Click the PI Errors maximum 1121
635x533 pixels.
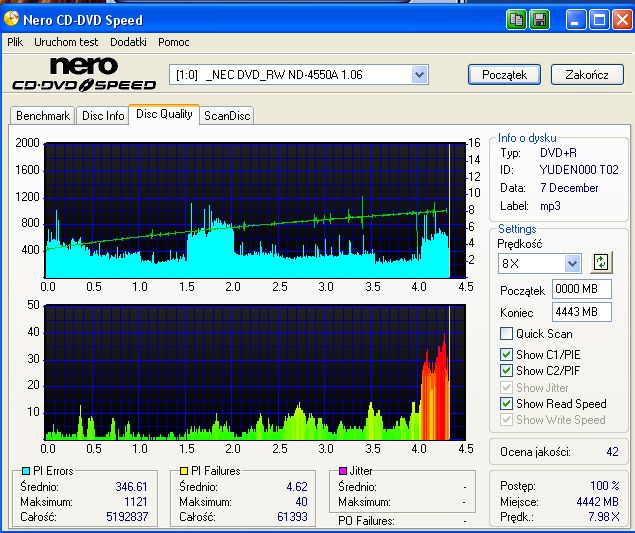click(136, 502)
